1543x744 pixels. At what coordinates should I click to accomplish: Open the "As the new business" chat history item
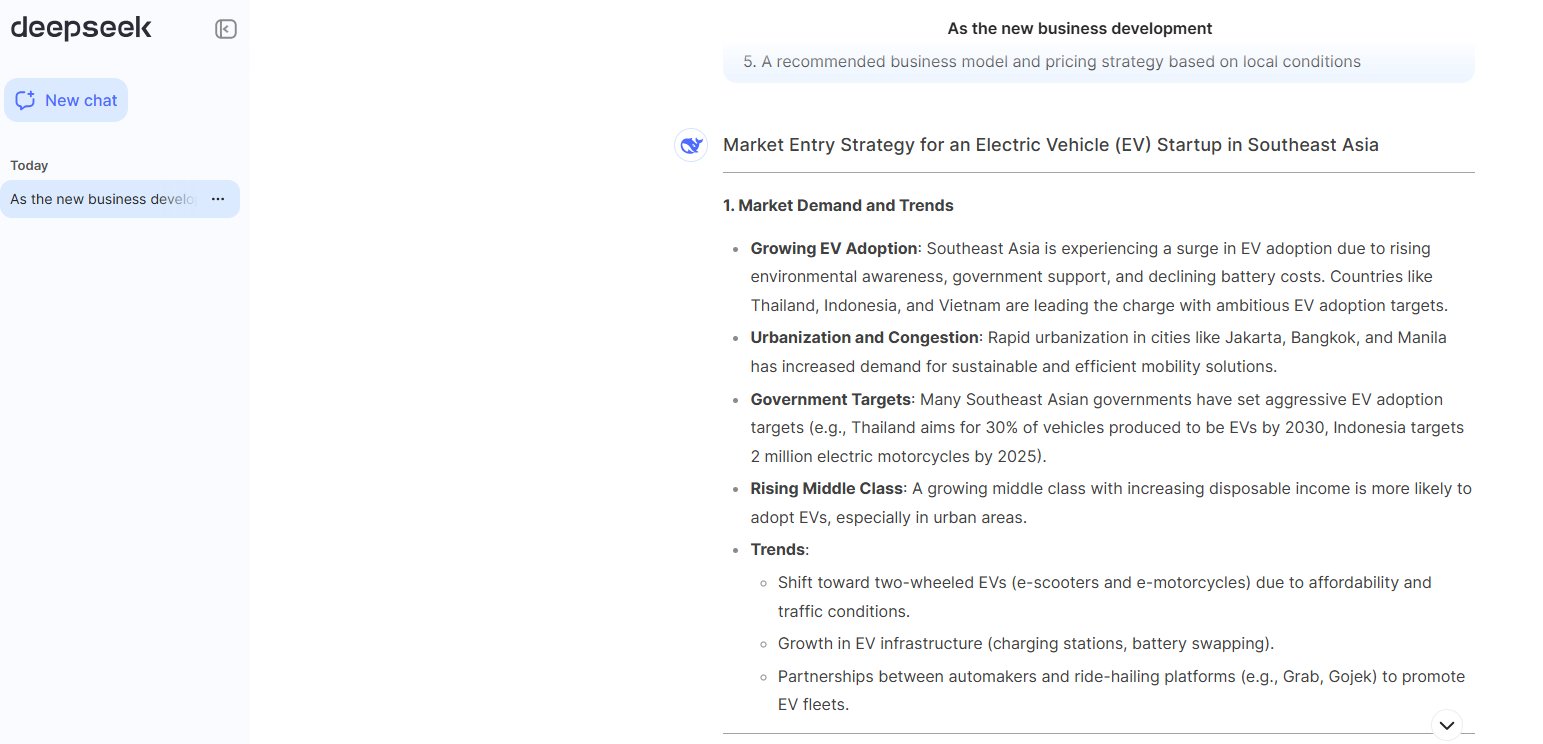tap(103, 199)
